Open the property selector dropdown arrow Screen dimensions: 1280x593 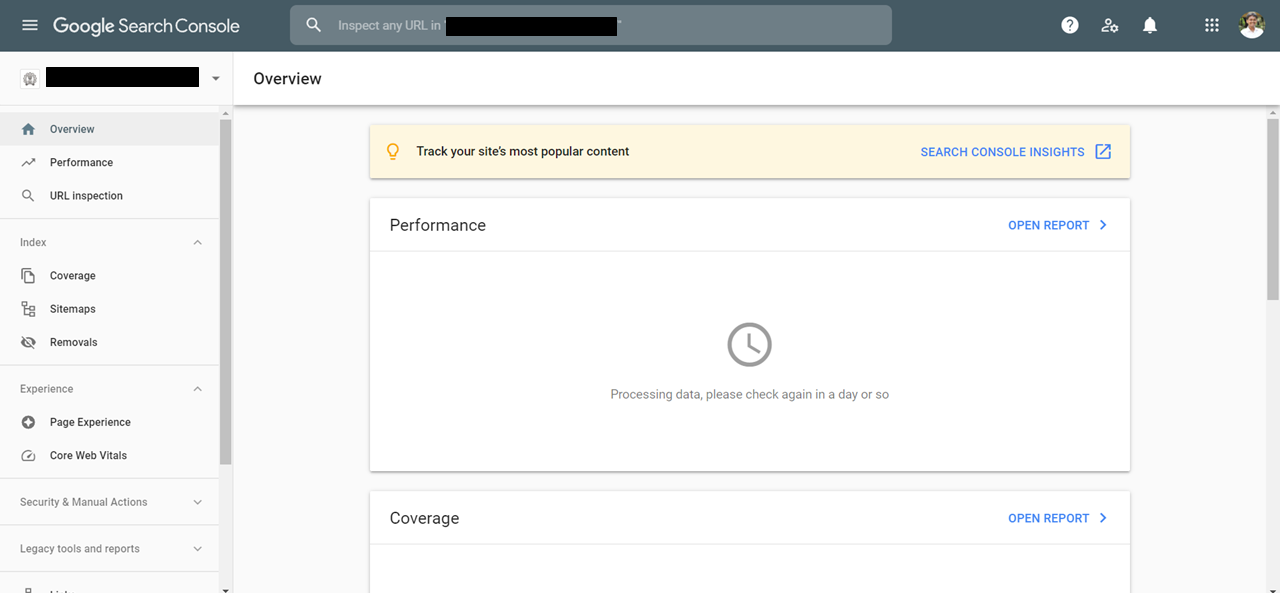tap(215, 79)
